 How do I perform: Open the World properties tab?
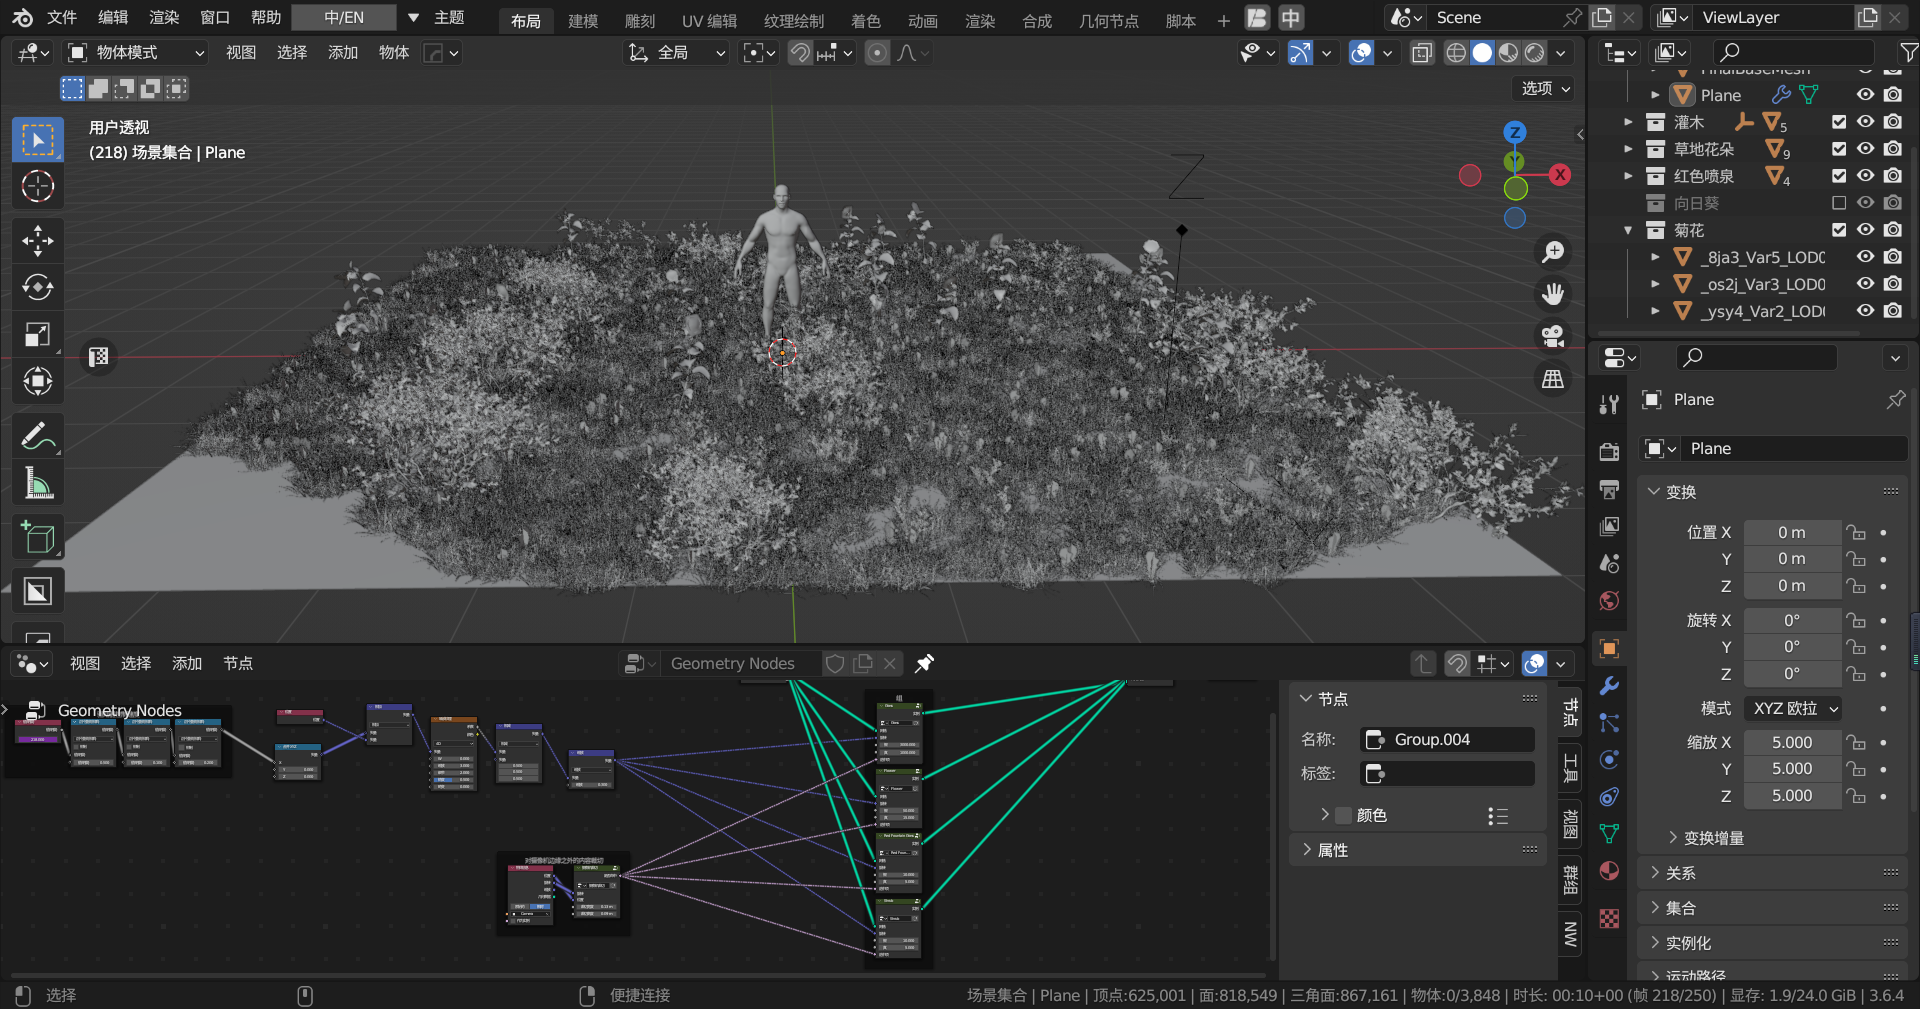[1609, 600]
